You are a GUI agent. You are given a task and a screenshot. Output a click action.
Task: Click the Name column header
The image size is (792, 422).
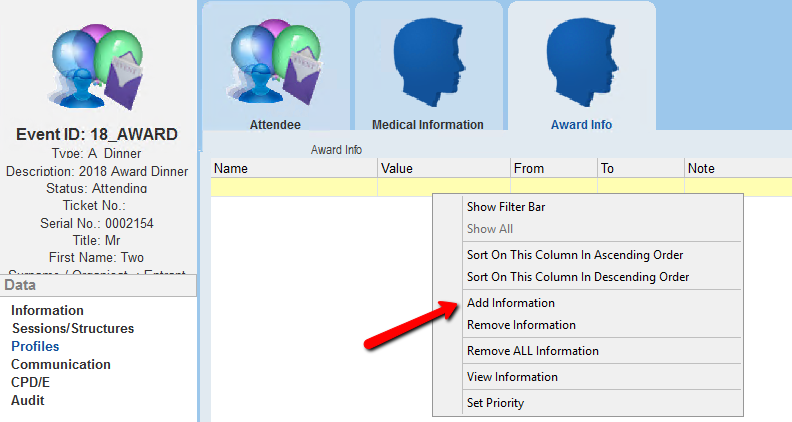231,169
